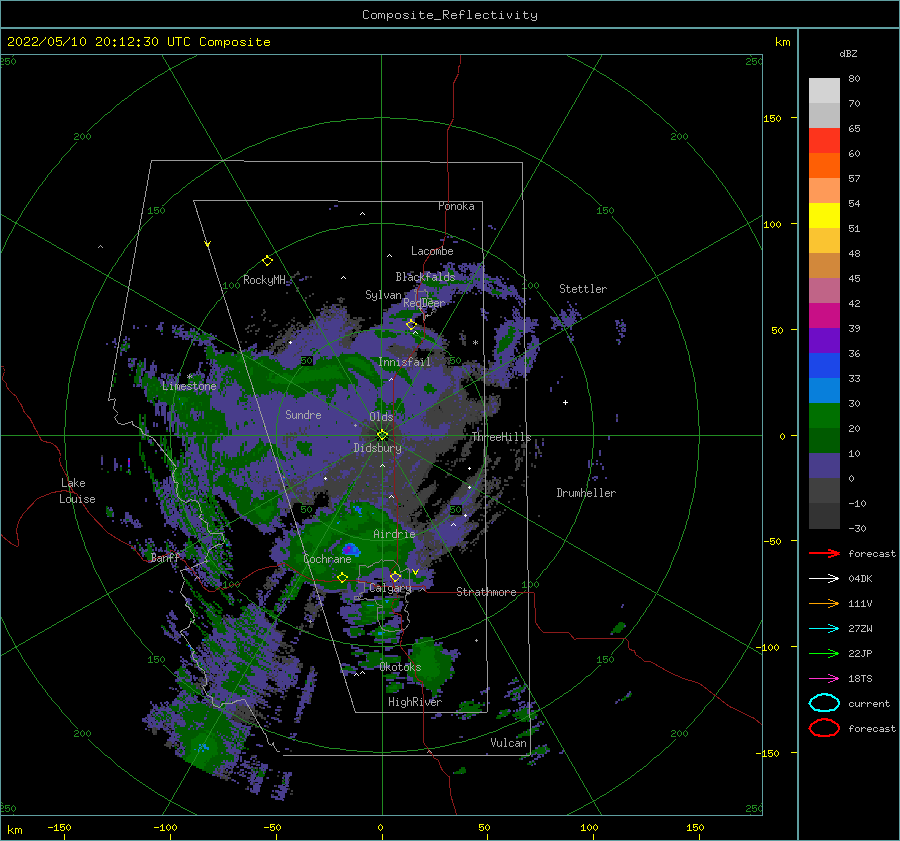Click the Limestone label

[189, 386]
